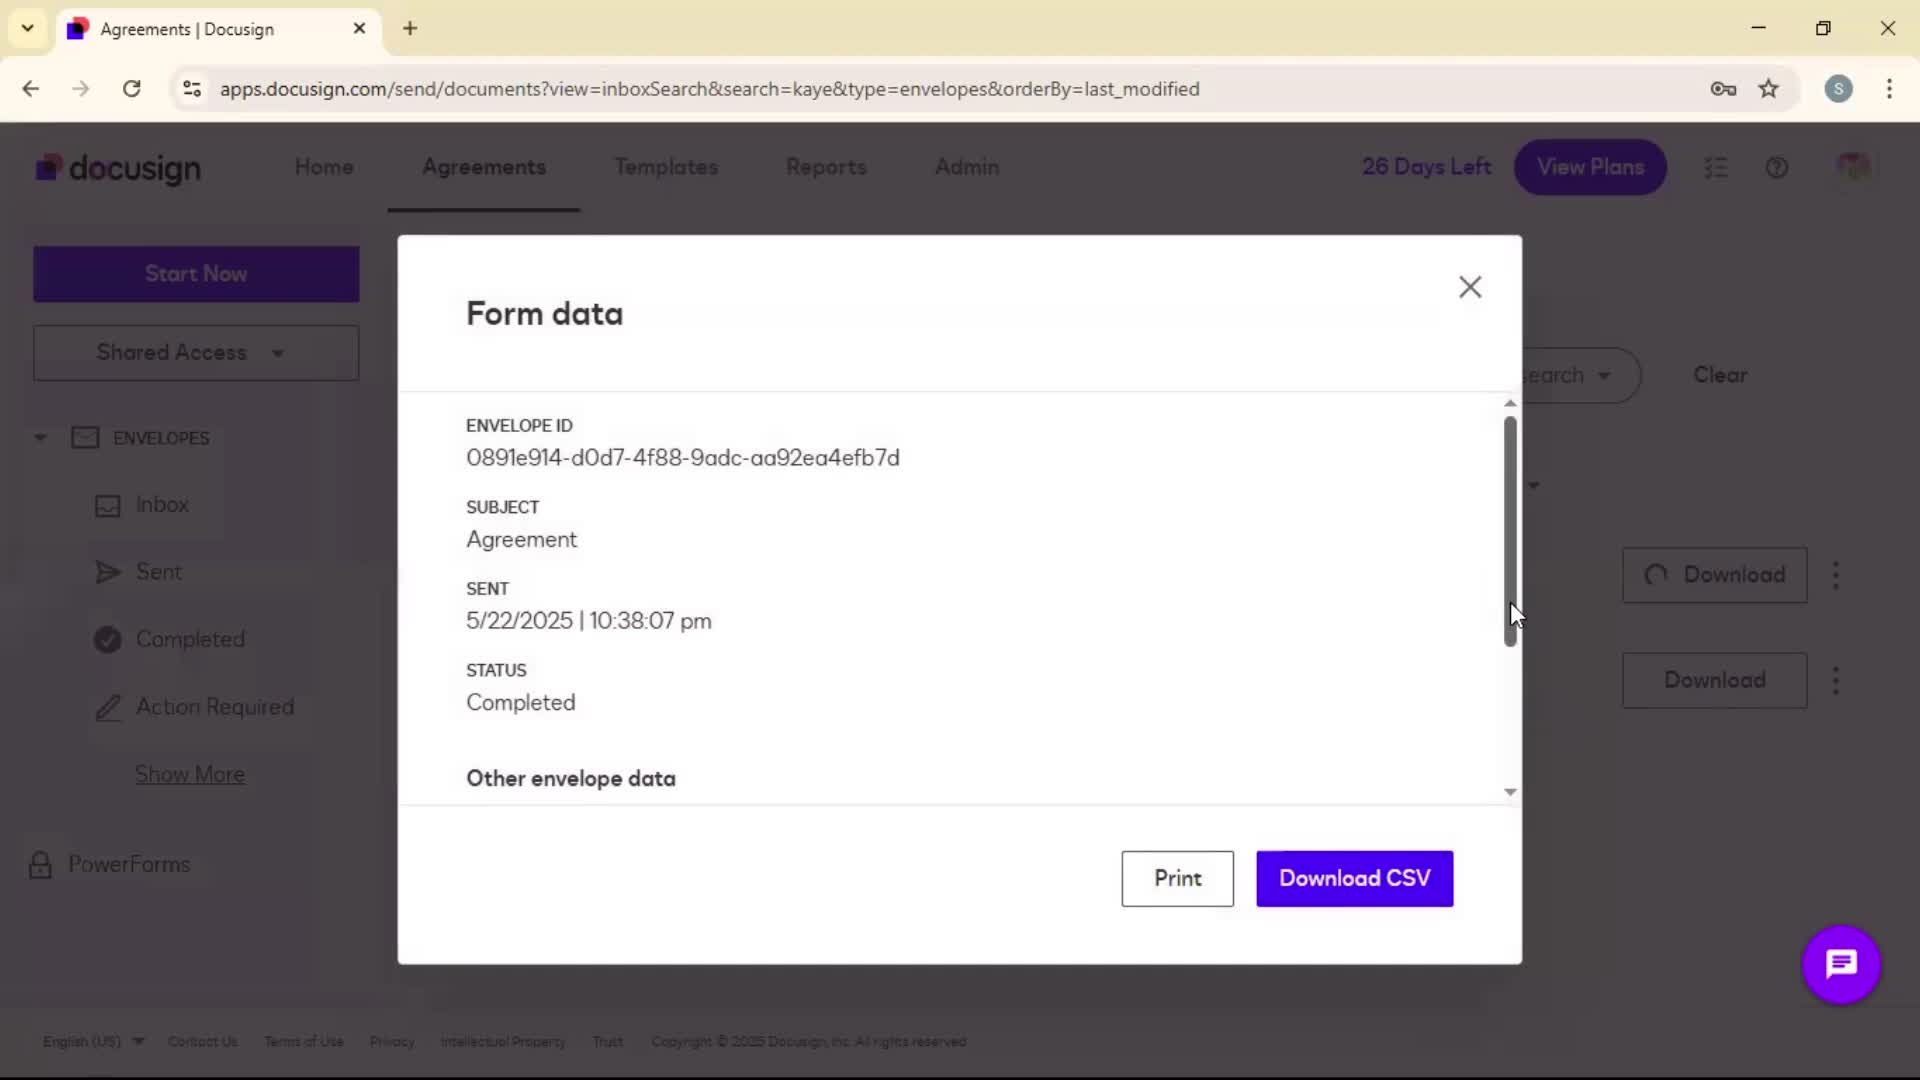Viewport: 1920px width, 1080px height.
Task: Click the Sent paper plane icon
Action: 107,572
